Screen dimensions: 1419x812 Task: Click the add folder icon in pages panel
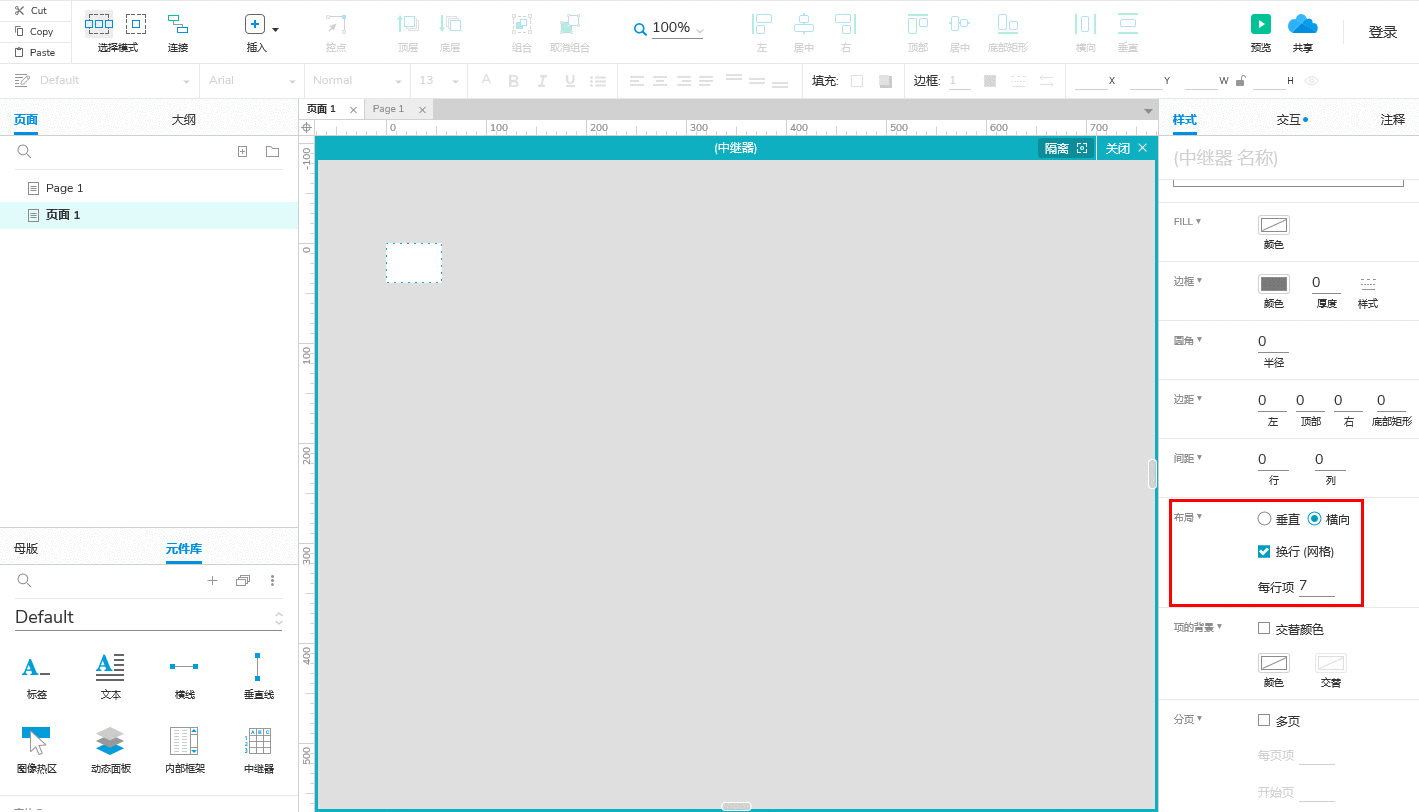[272, 152]
